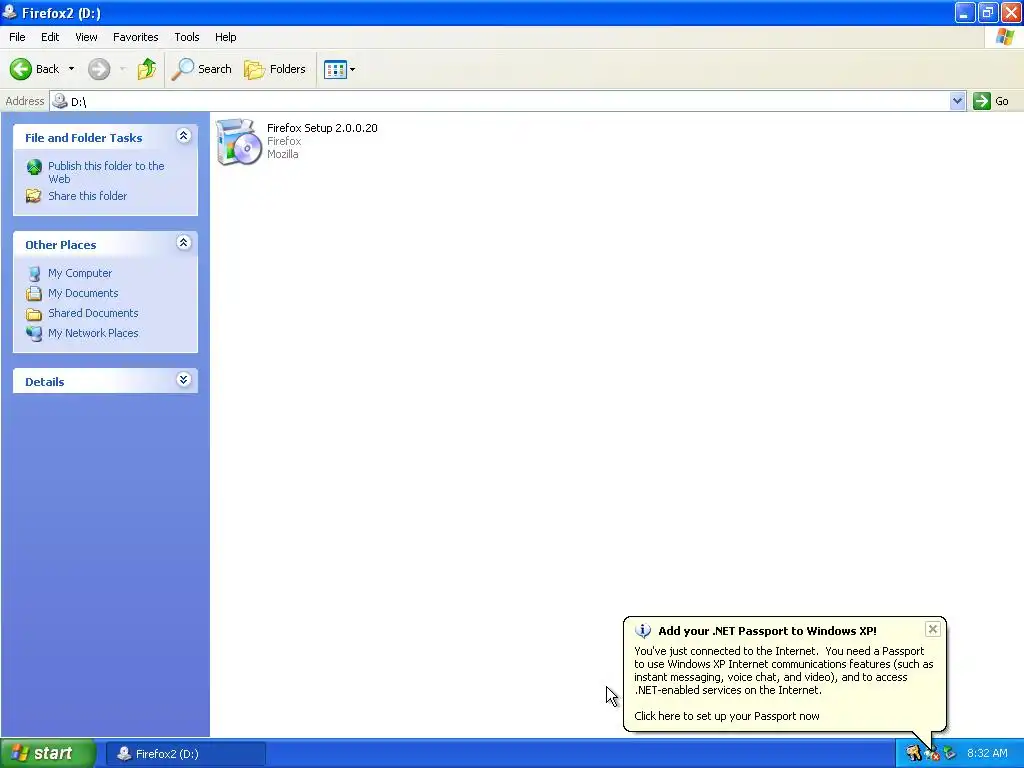The image size is (1024, 768).
Task: Click the Safely Remove Hardware tray icon
Action: pos(950,754)
